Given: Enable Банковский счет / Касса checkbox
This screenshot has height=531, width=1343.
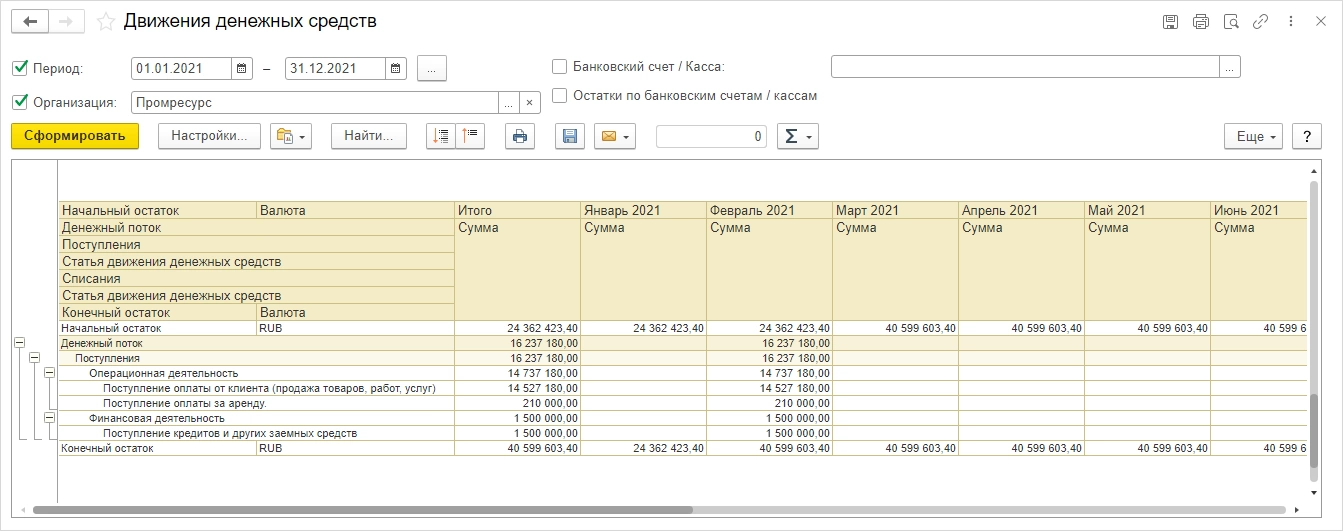Looking at the screenshot, I should click(x=560, y=67).
